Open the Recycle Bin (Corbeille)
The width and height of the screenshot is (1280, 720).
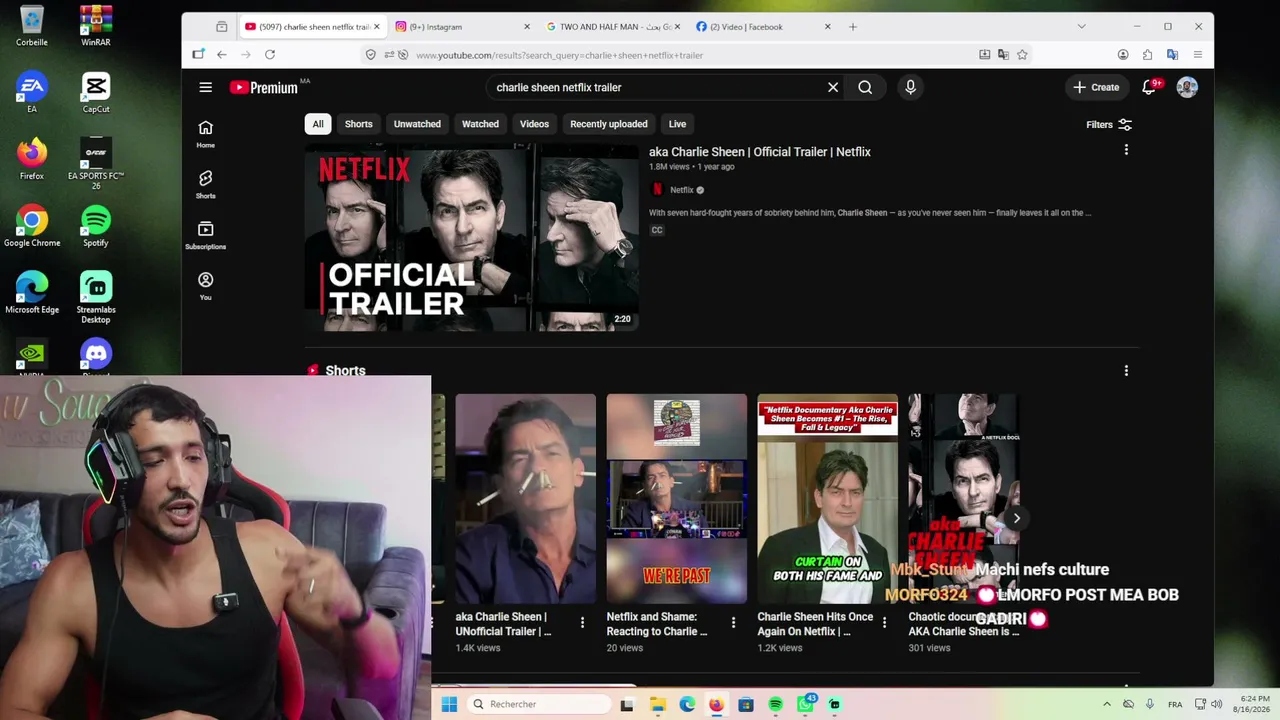pos(32,26)
